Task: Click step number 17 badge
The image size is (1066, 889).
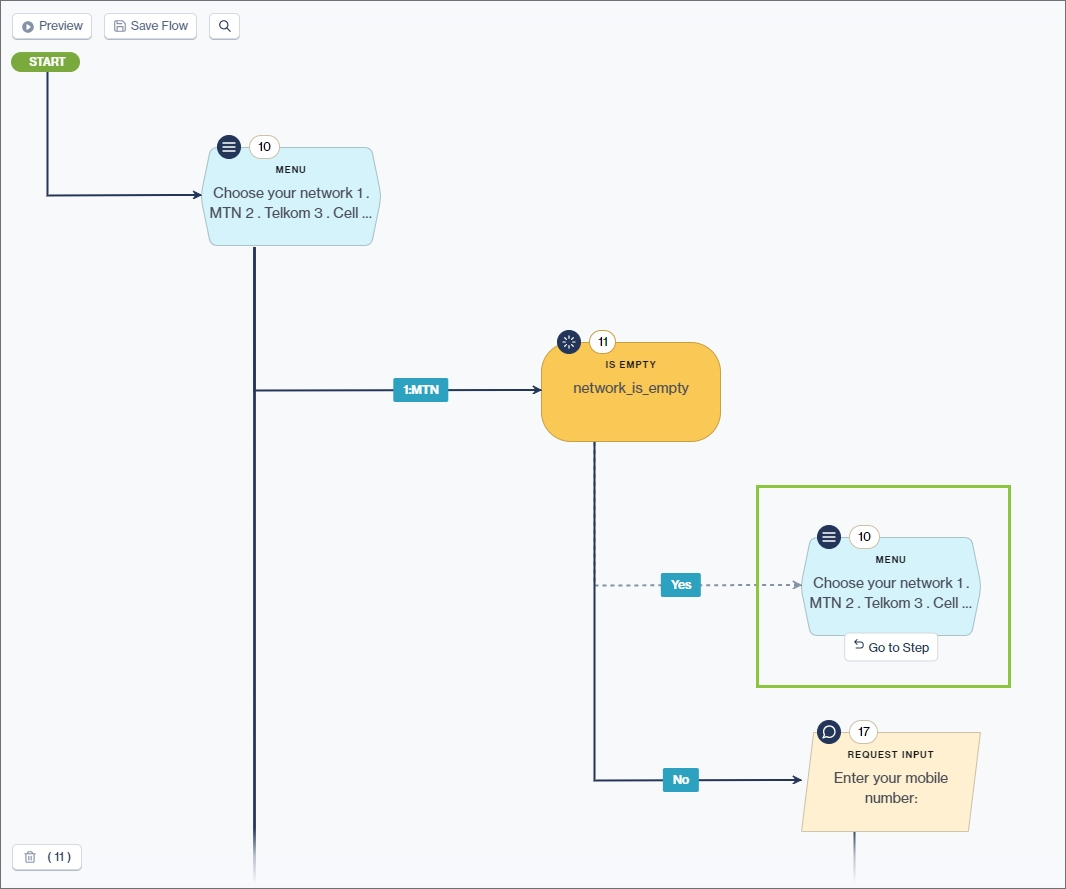Action: [864, 731]
